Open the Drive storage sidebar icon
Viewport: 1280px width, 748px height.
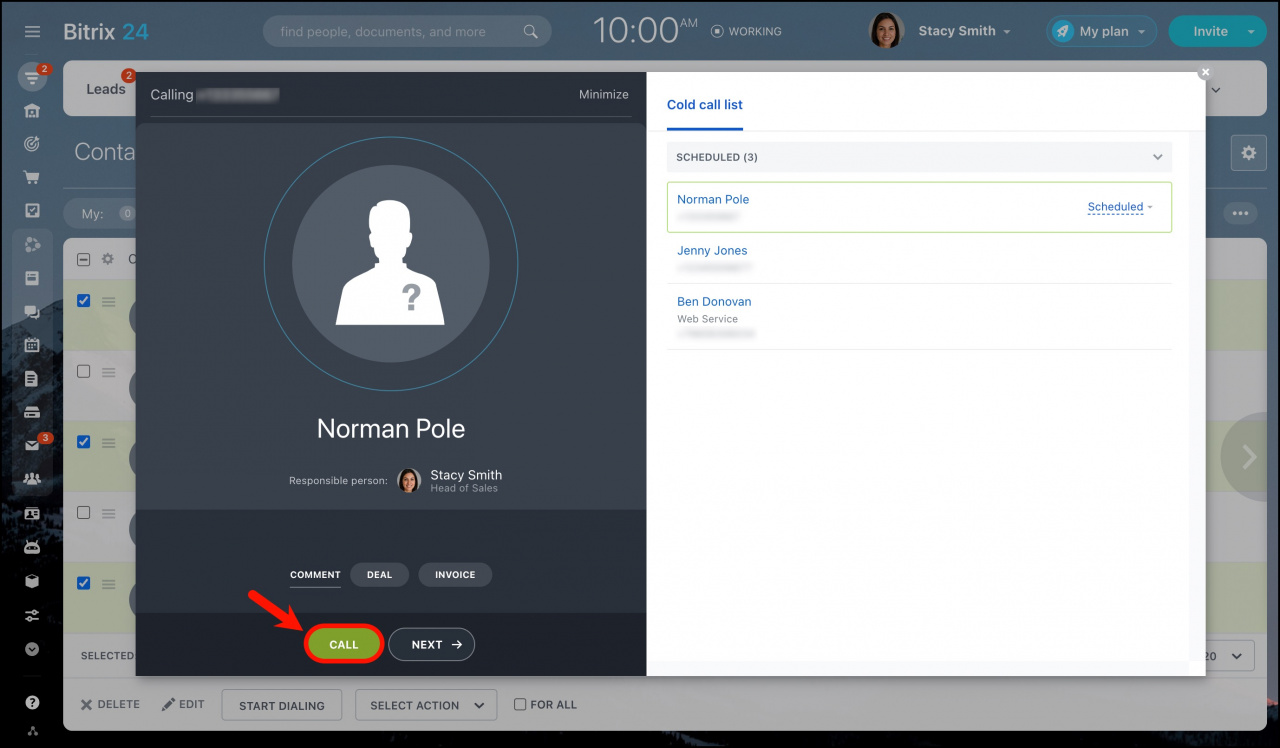pyautogui.click(x=32, y=412)
